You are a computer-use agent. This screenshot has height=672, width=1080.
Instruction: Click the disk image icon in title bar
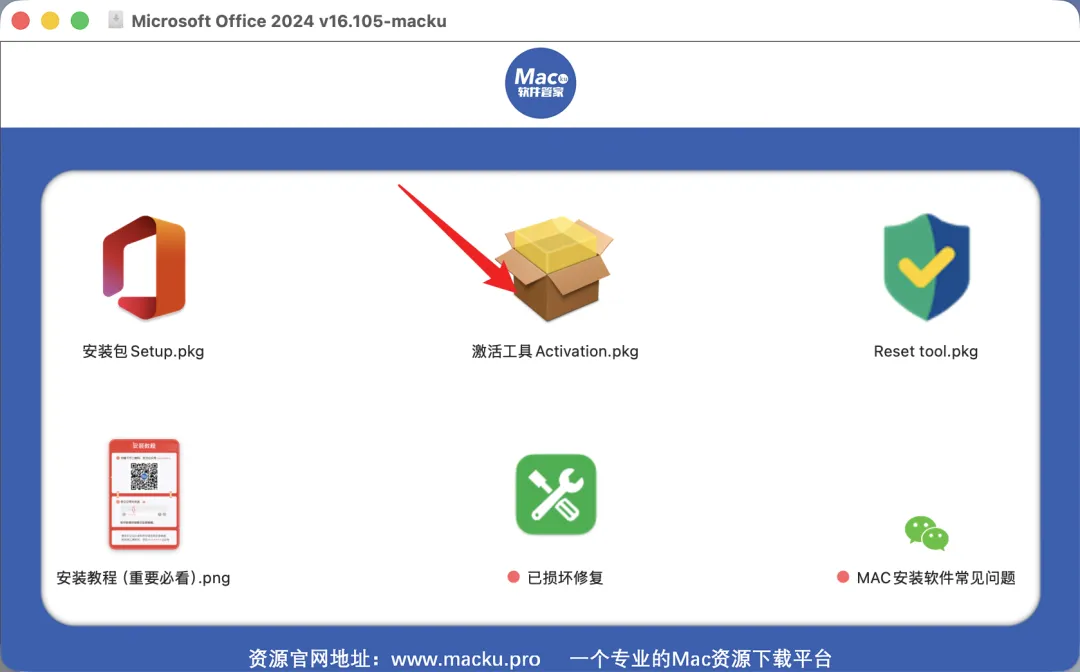115,20
